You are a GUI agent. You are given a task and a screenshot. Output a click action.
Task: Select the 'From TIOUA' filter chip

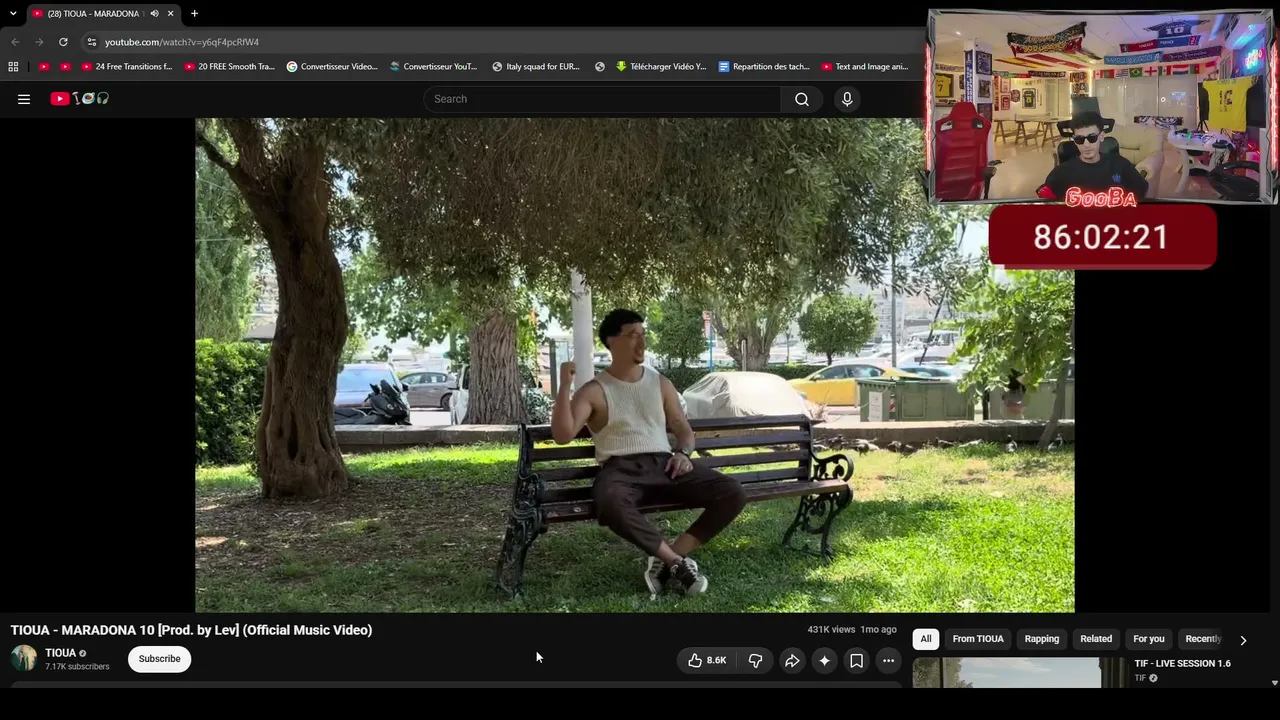(978, 639)
